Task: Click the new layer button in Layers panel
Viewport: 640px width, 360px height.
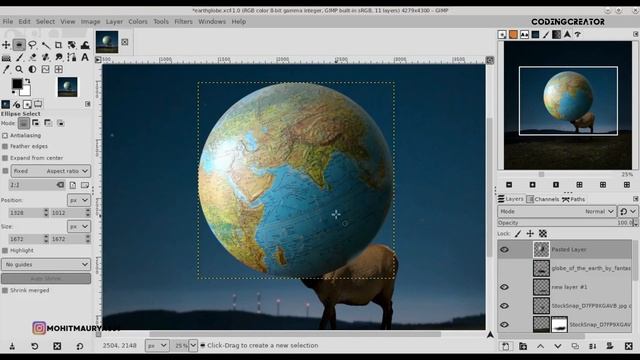Action: pos(505,346)
